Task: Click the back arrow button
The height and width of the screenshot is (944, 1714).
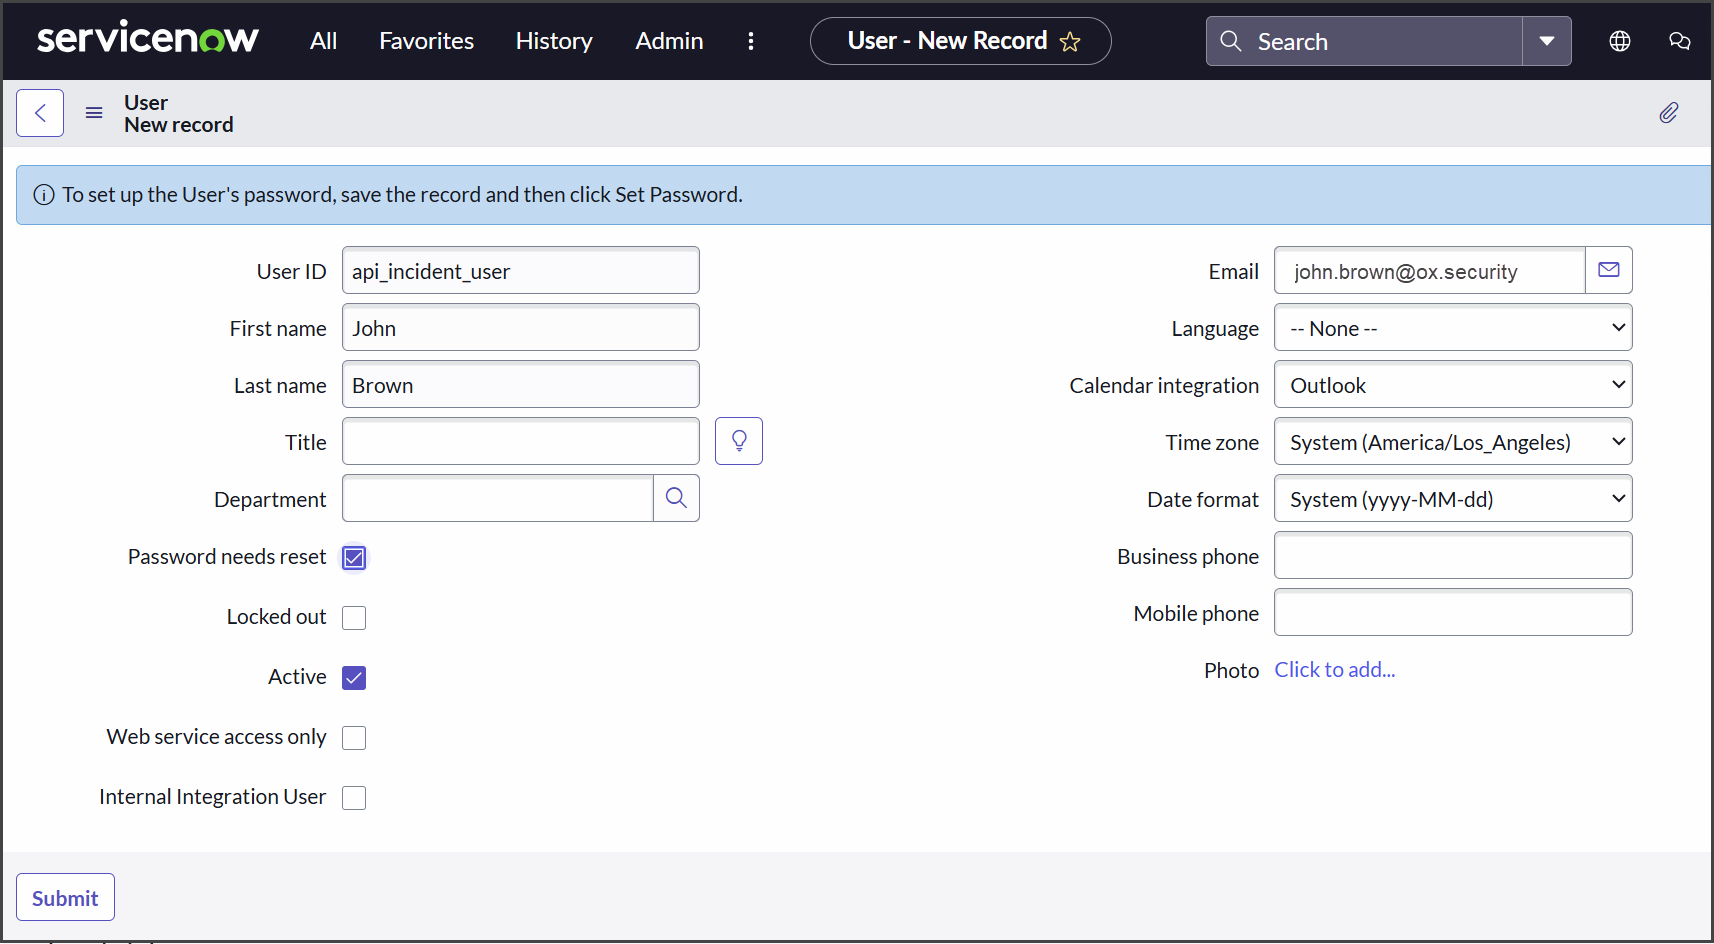Action: click(x=40, y=113)
